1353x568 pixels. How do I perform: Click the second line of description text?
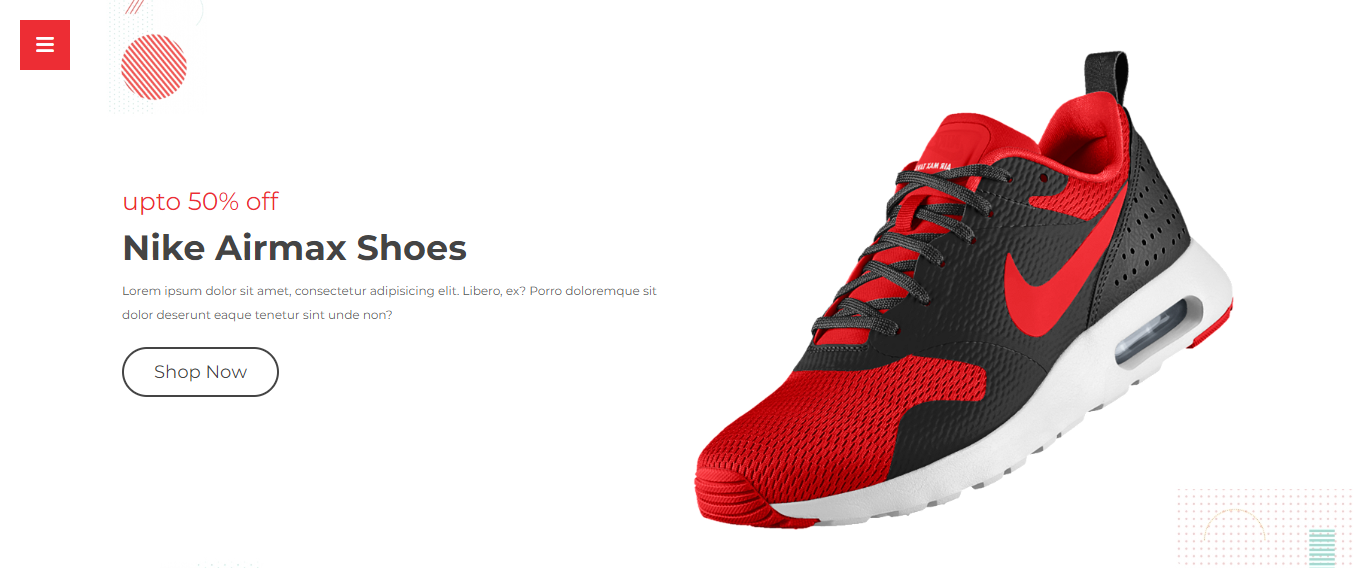coord(257,315)
